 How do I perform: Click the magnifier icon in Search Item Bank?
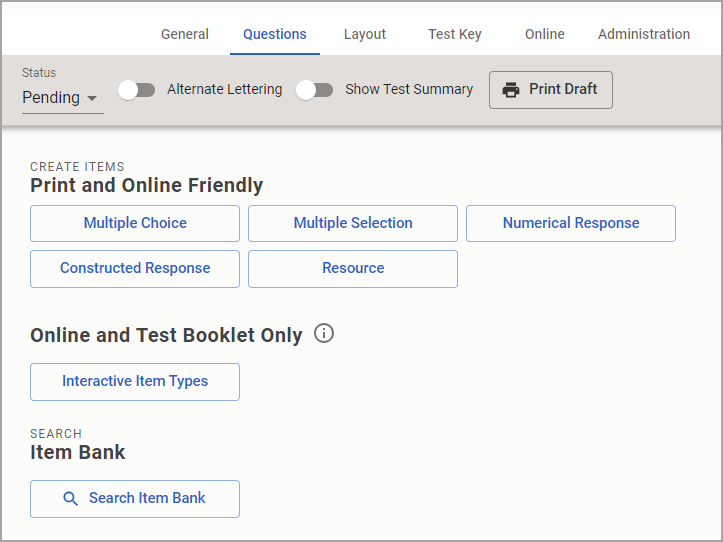pyautogui.click(x=70, y=499)
